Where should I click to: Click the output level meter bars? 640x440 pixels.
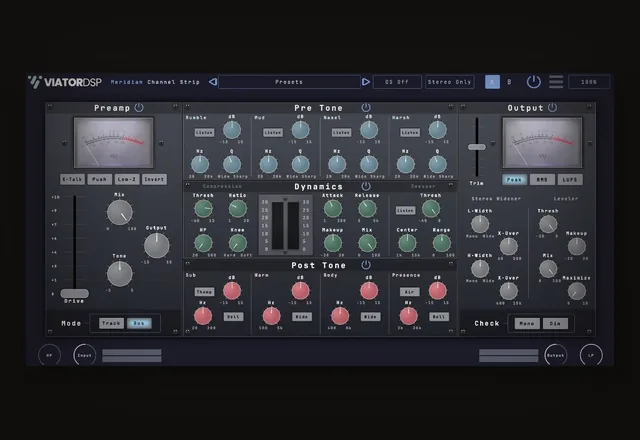pyautogui.click(x=509, y=355)
